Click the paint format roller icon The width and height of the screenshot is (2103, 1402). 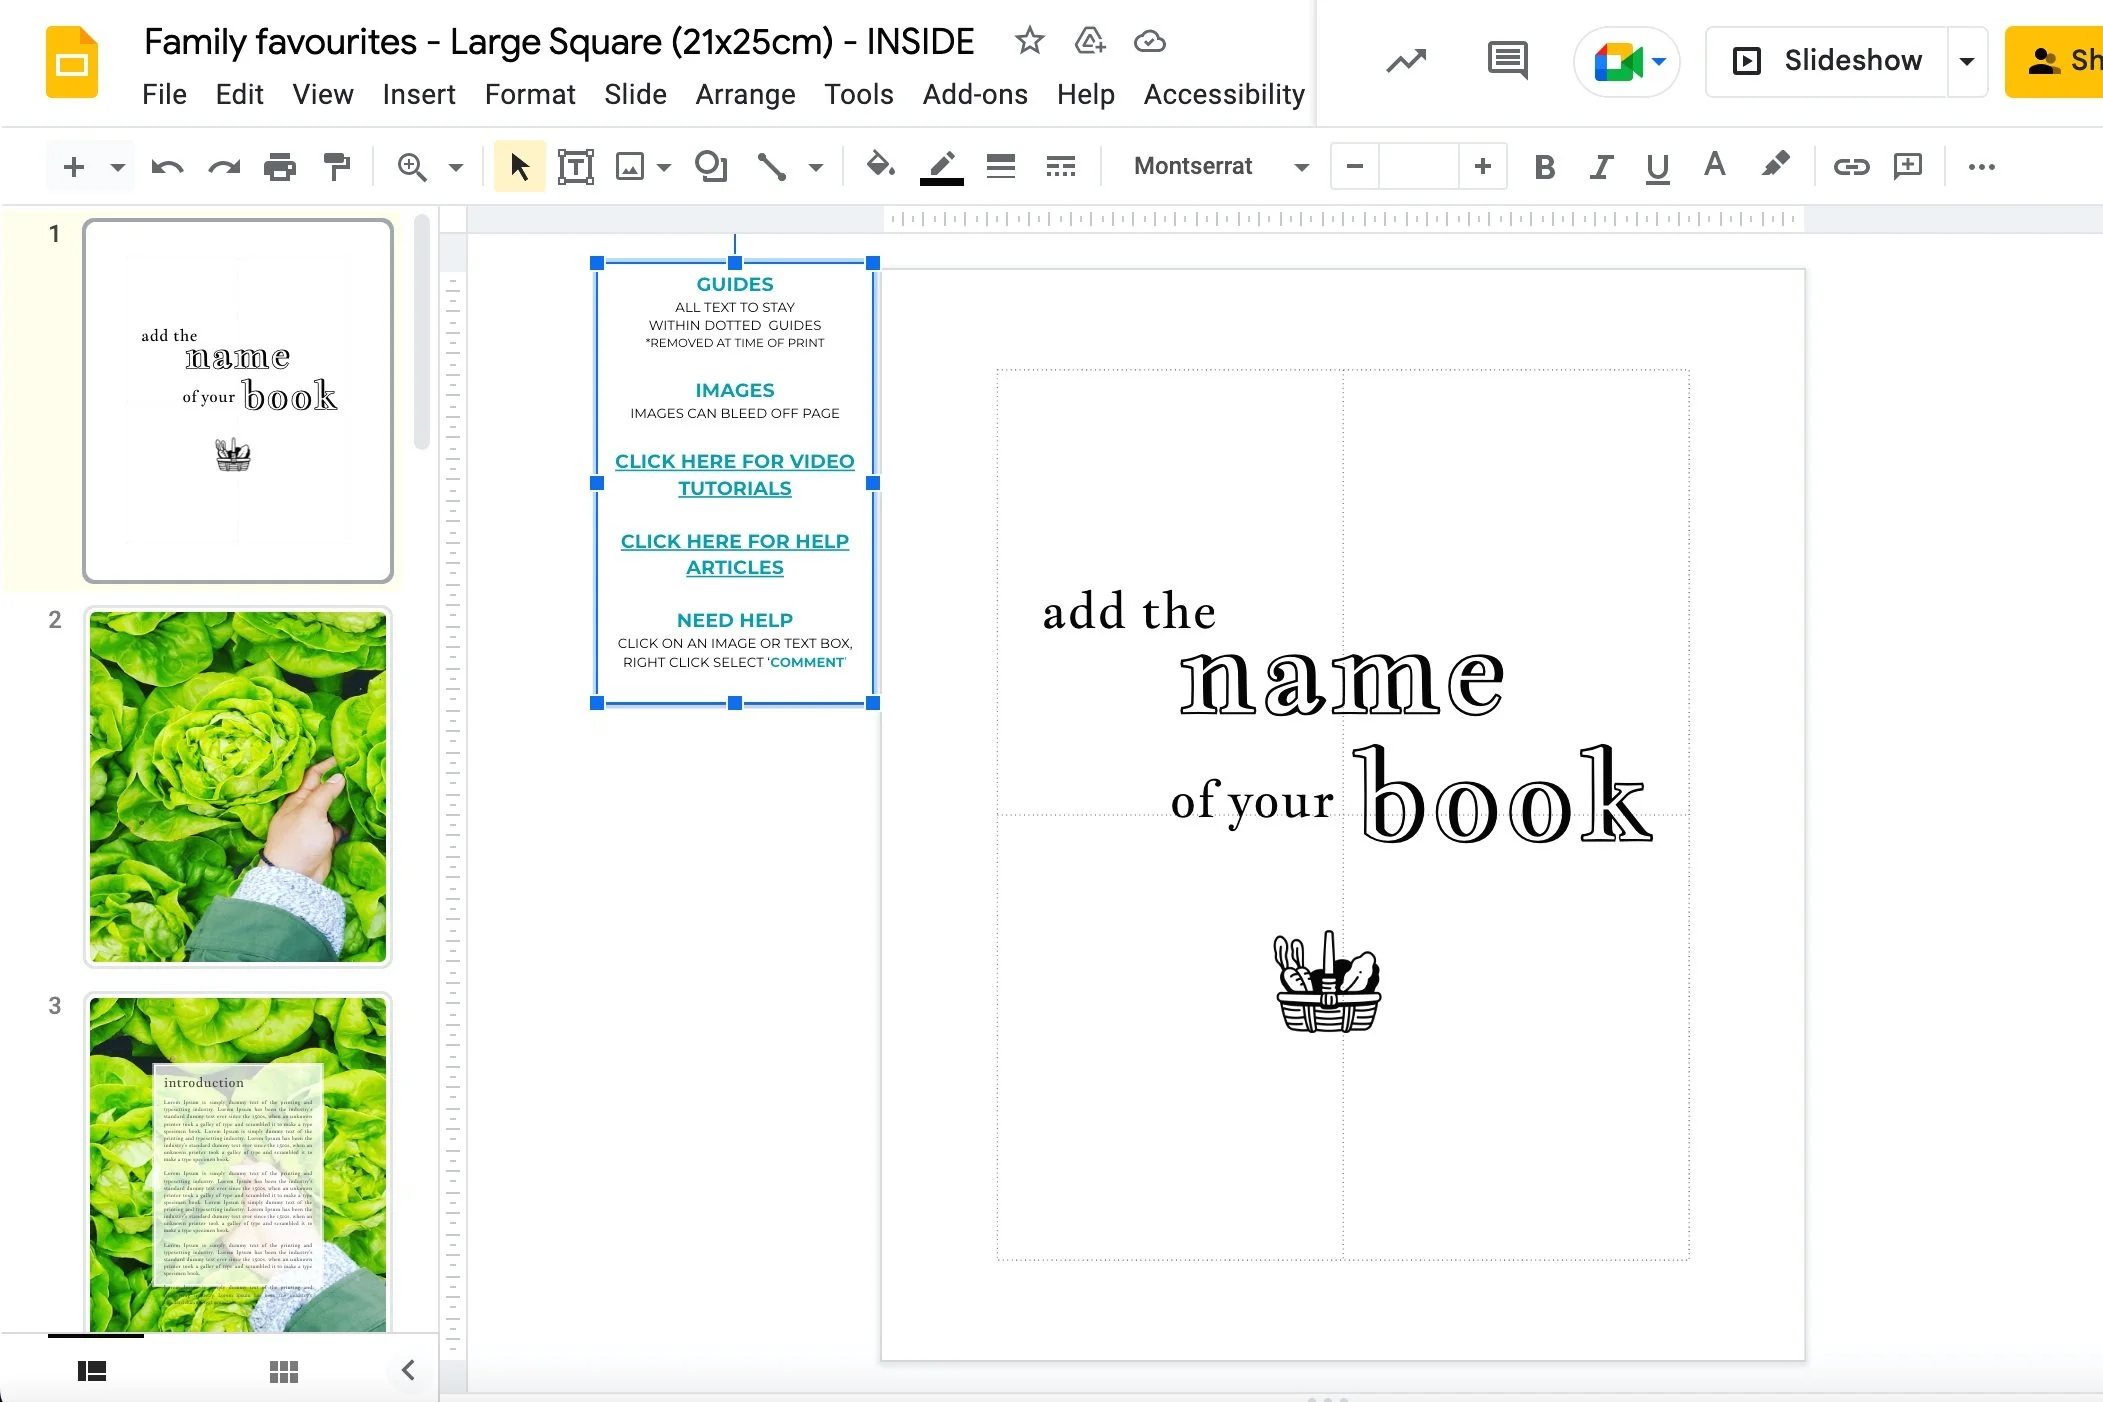338,166
